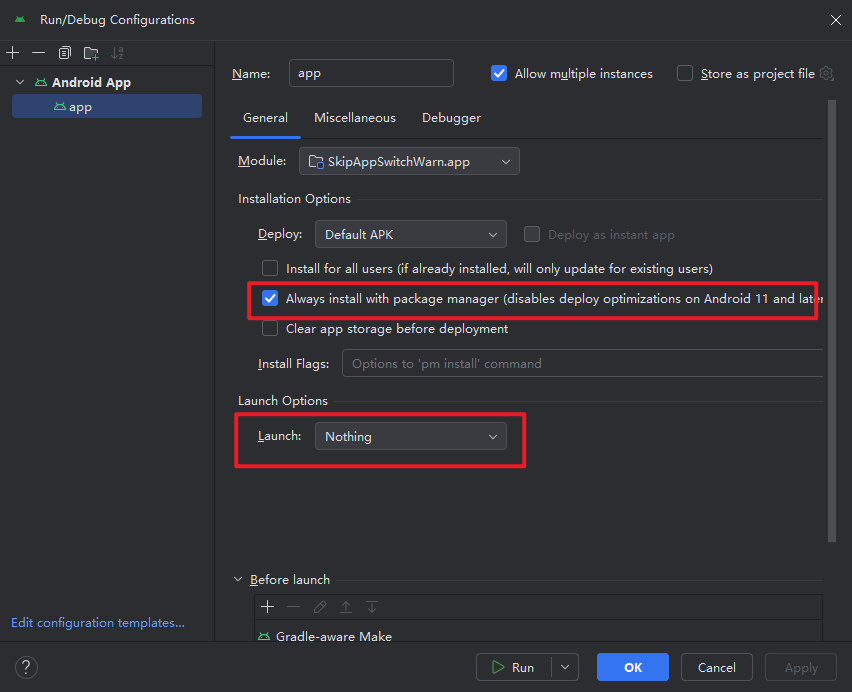Move the Before launch task down
The image size is (852, 692).
(x=372, y=607)
